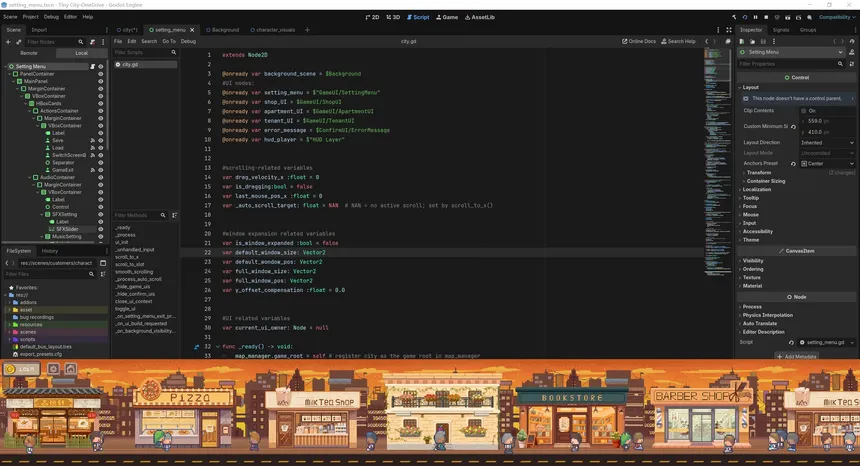Toggle method list sorting icon
860x466 pixels.
[174, 215]
